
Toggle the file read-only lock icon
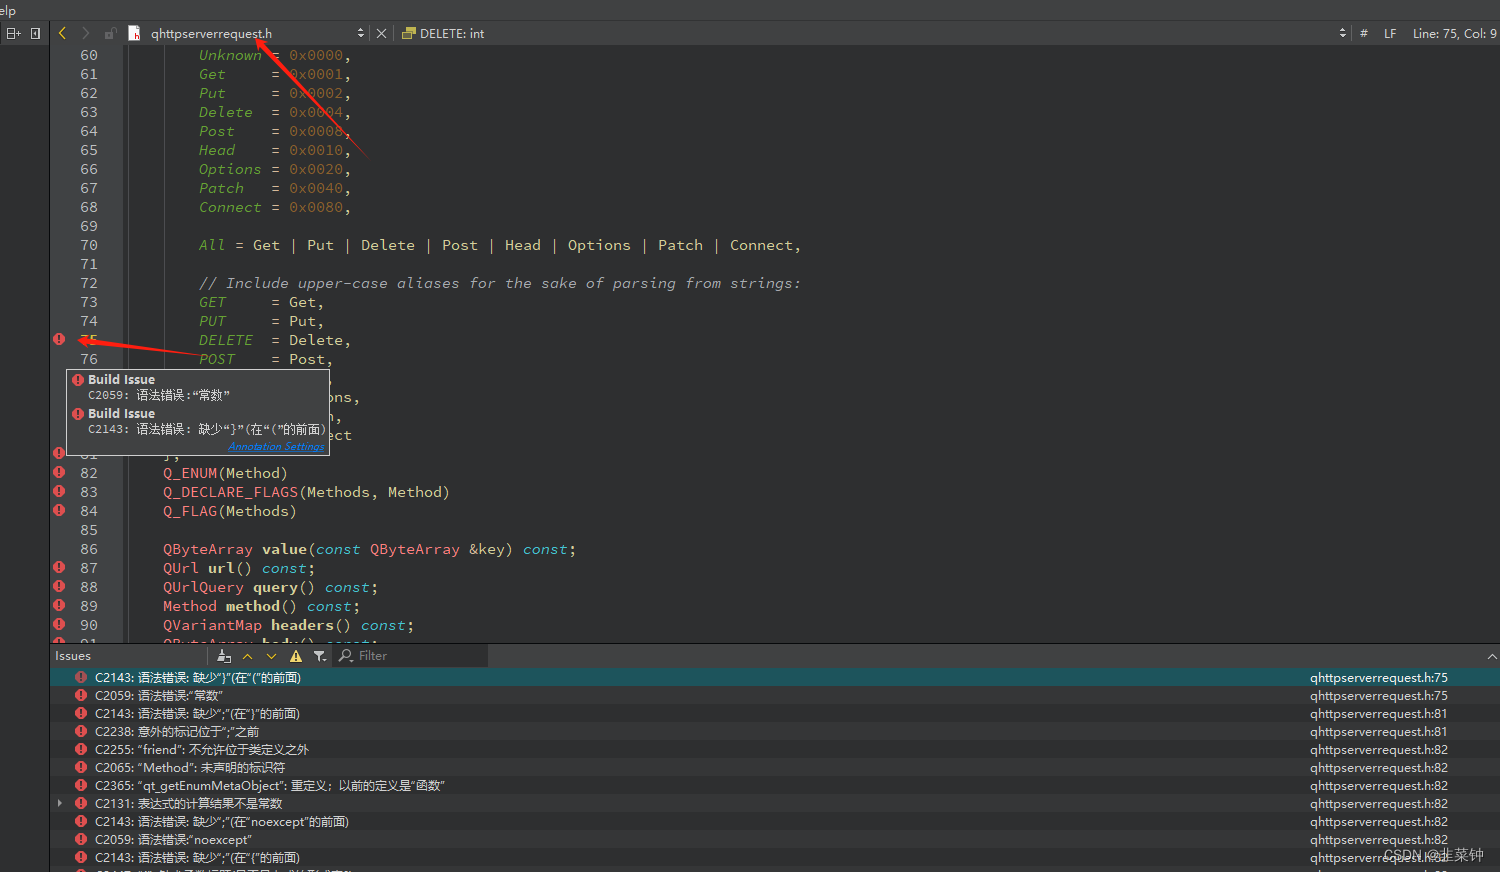pyautogui.click(x=111, y=33)
